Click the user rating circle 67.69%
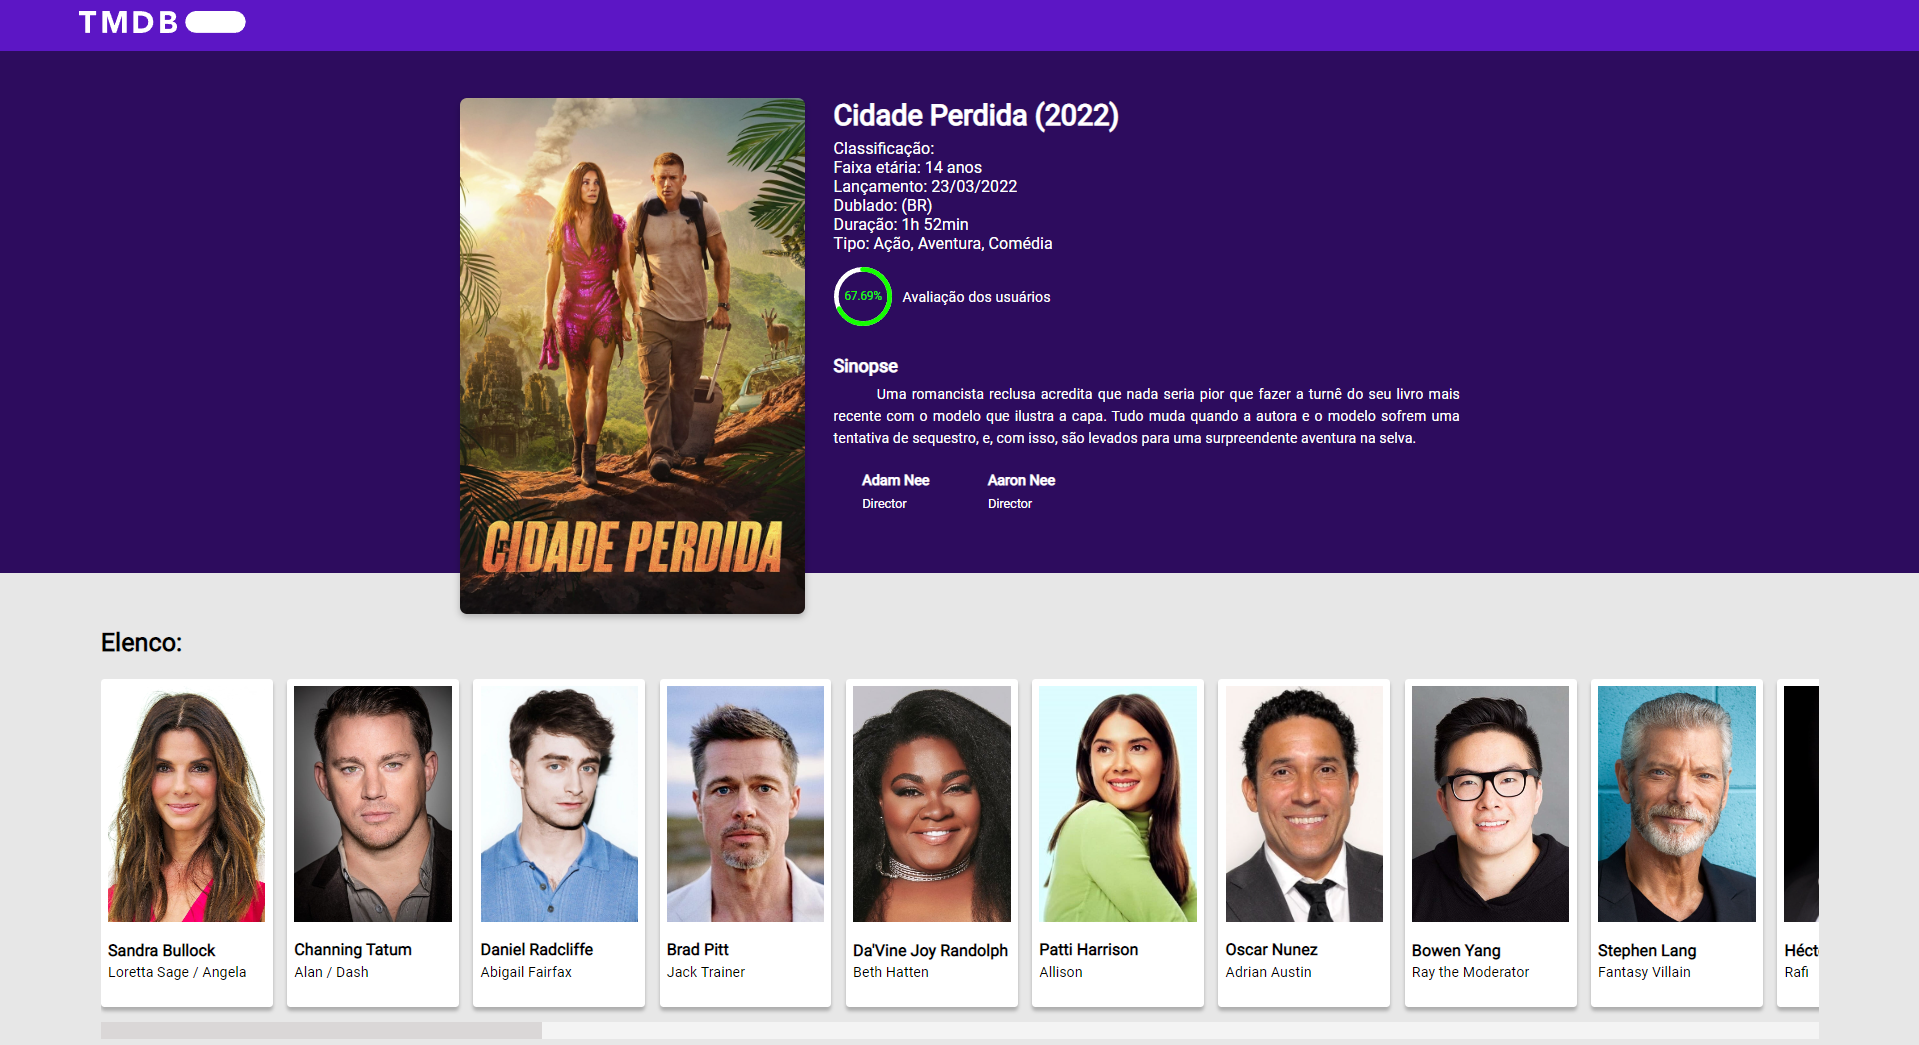This screenshot has width=1919, height=1045. tap(863, 296)
